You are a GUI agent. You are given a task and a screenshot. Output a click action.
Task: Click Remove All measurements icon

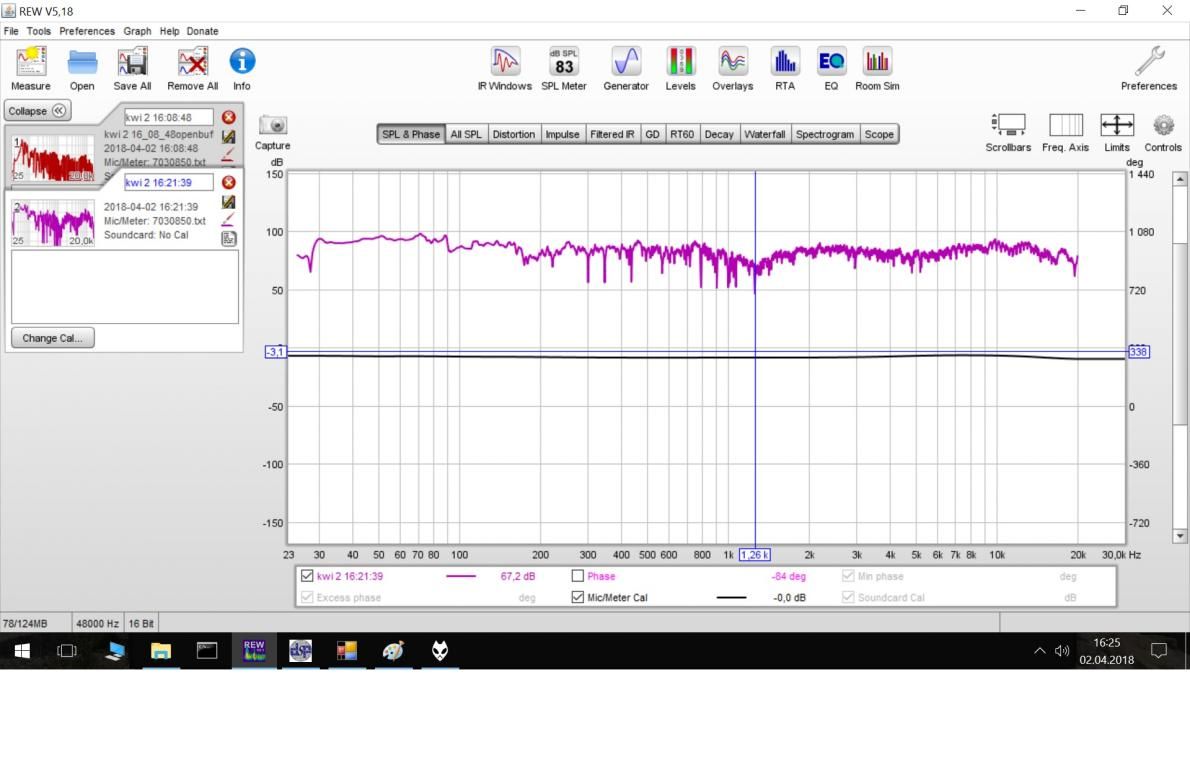192,68
